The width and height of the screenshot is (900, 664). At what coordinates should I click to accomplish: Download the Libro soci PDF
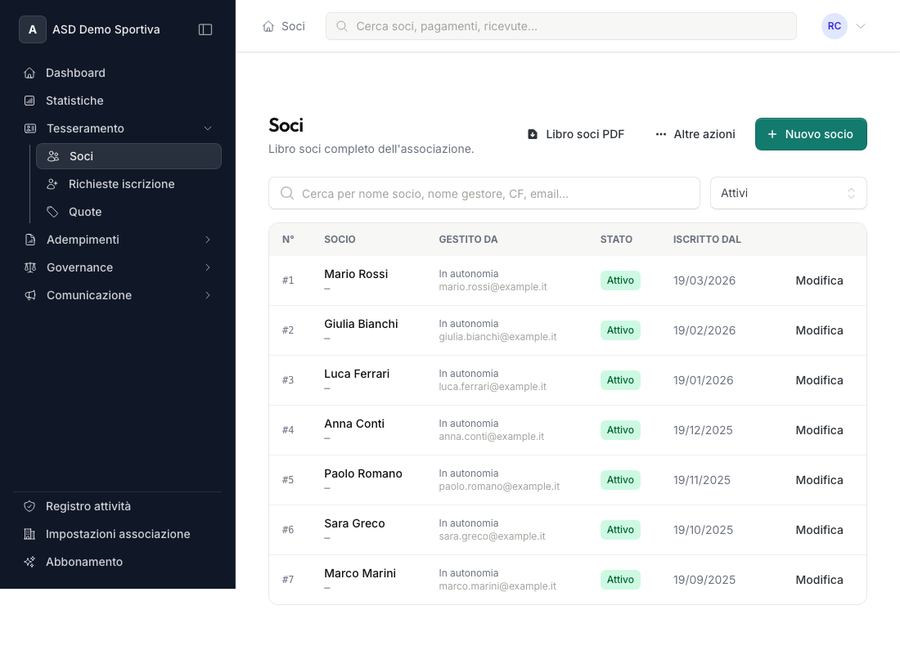click(x=576, y=134)
